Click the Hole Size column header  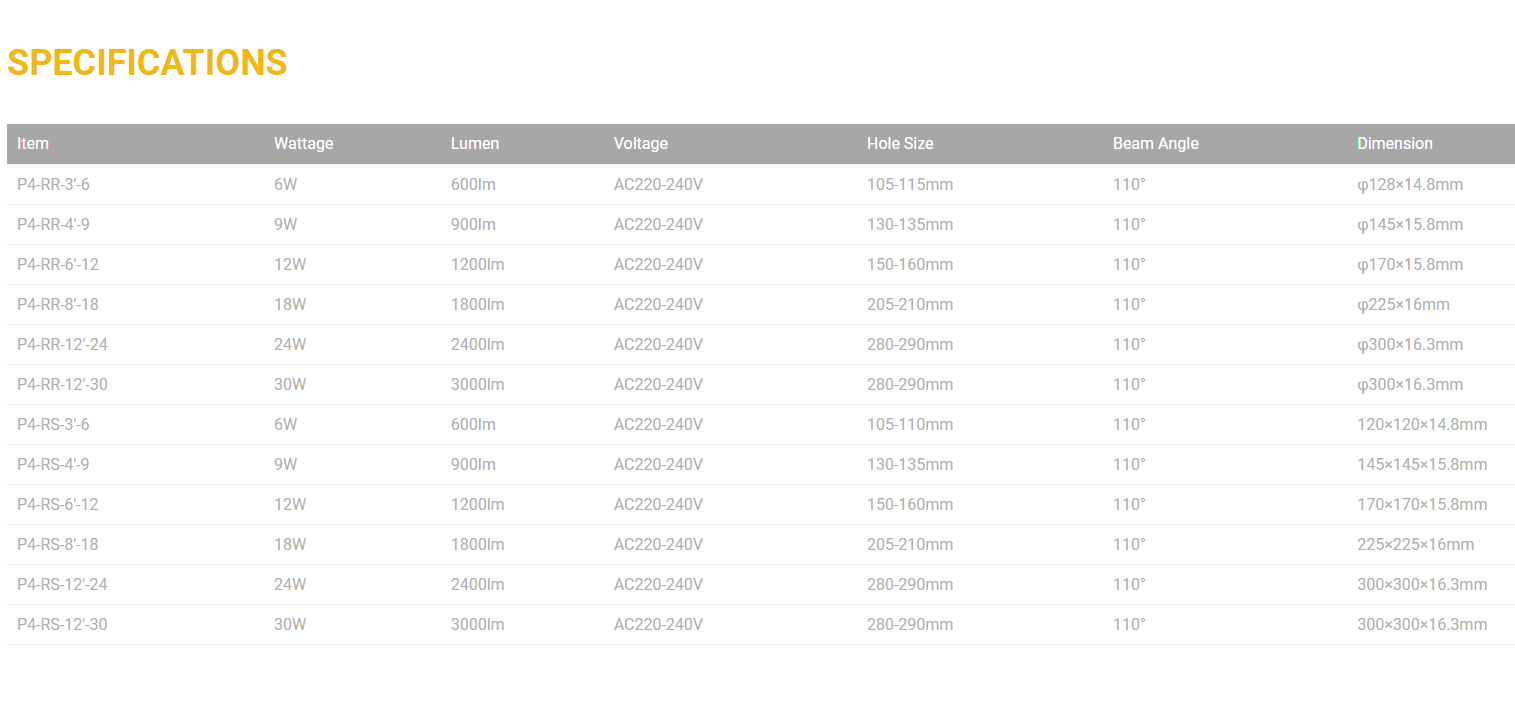click(x=899, y=144)
